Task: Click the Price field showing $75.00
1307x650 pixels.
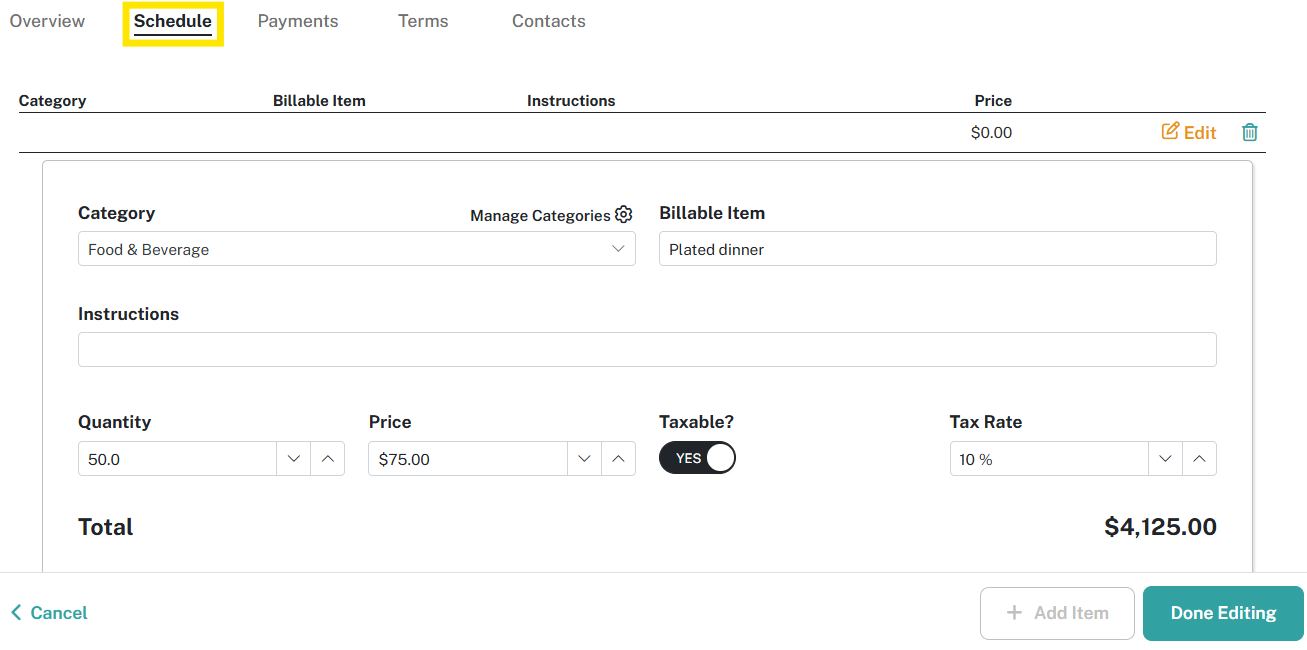Action: pos(468,459)
